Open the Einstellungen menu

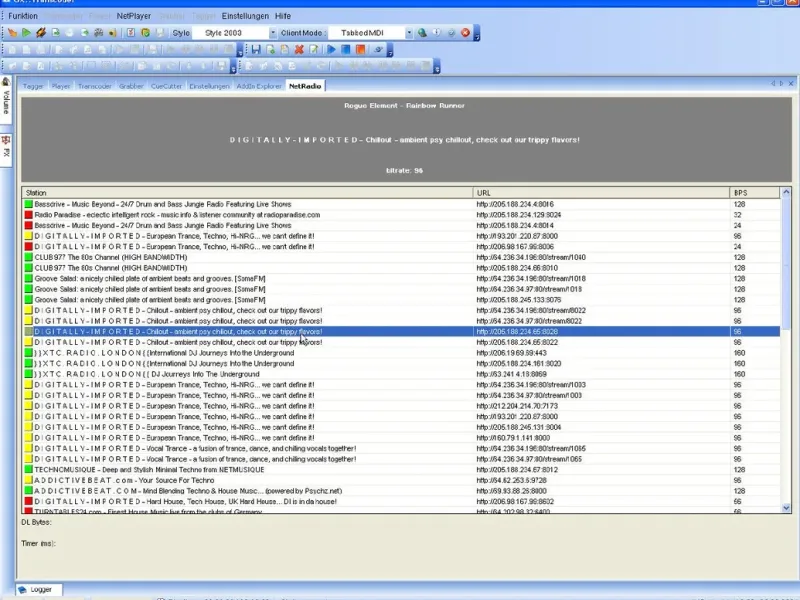(245, 16)
